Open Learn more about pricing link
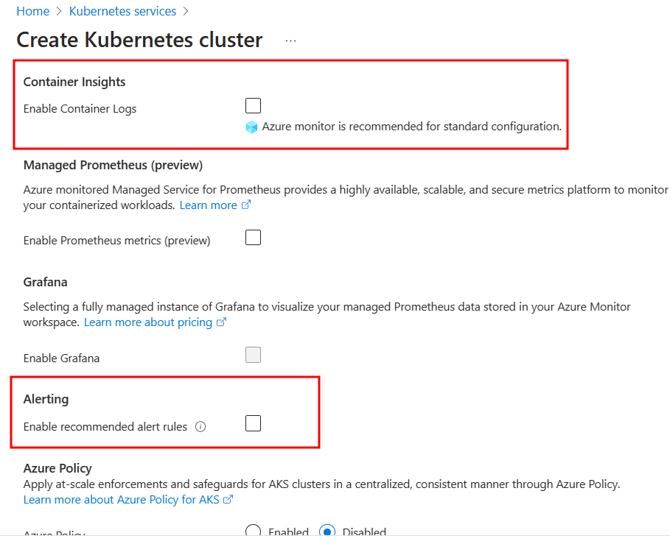This screenshot has width=670, height=544. point(148,323)
